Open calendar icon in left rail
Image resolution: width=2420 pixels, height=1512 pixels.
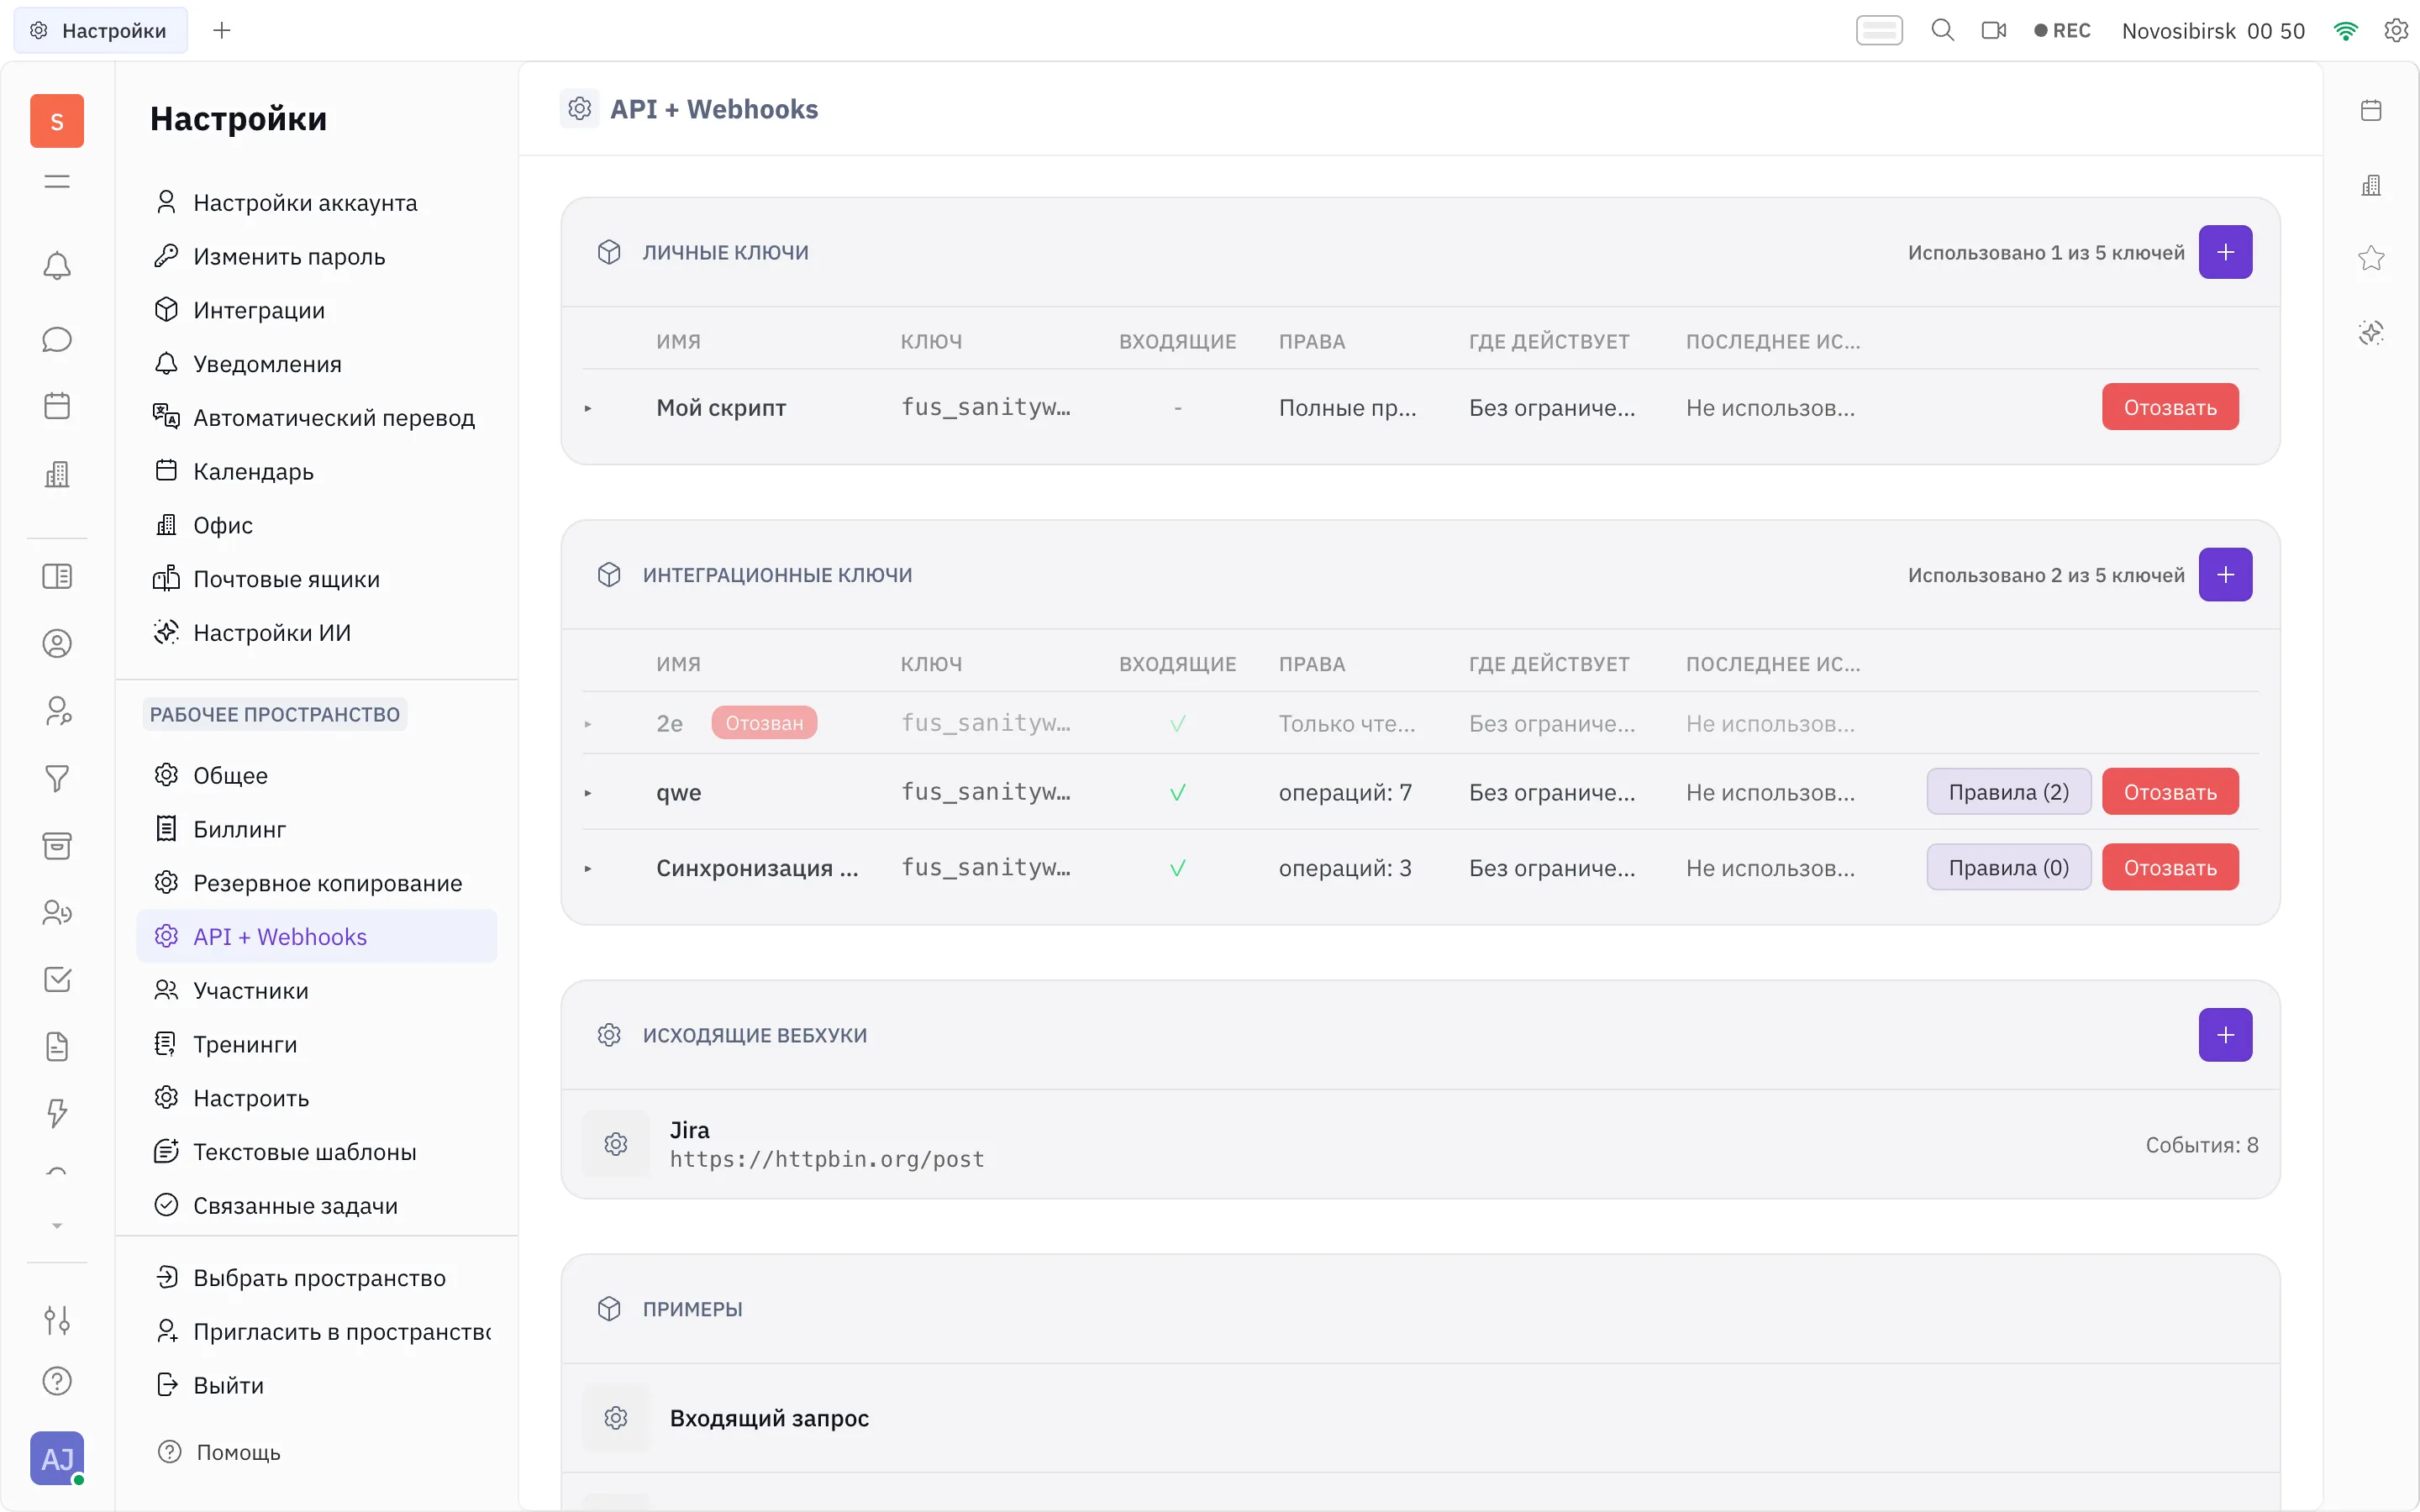pos(57,406)
